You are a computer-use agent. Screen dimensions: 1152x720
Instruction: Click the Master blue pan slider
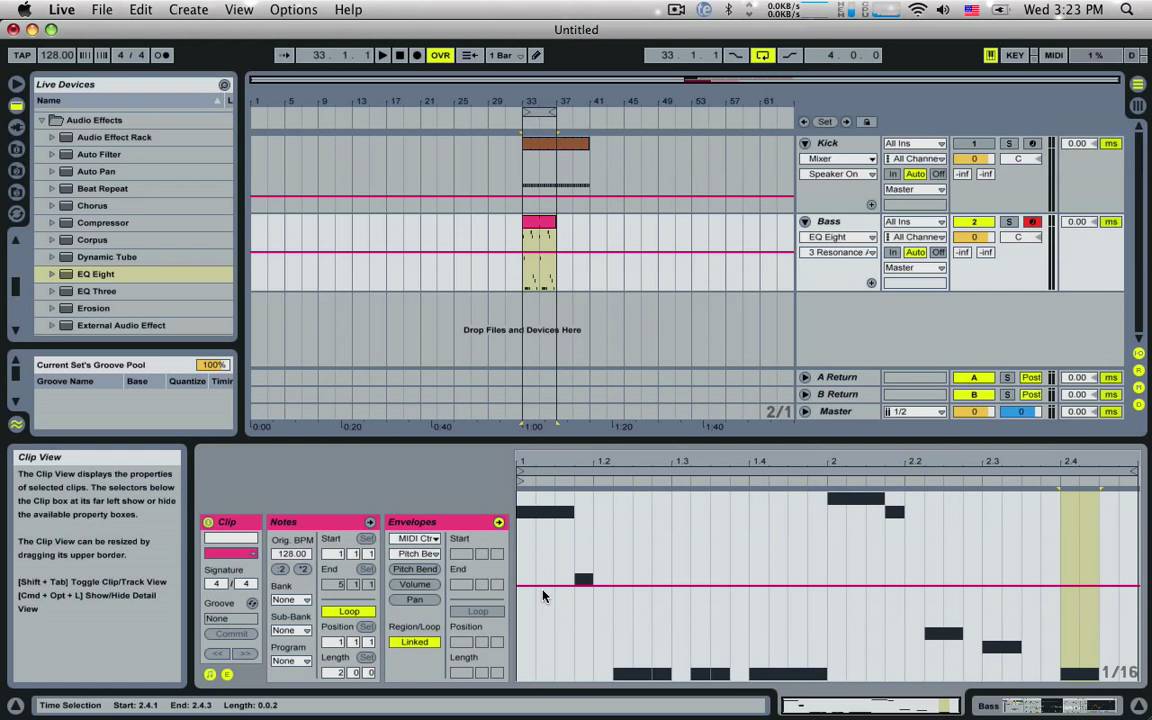[1020, 411]
